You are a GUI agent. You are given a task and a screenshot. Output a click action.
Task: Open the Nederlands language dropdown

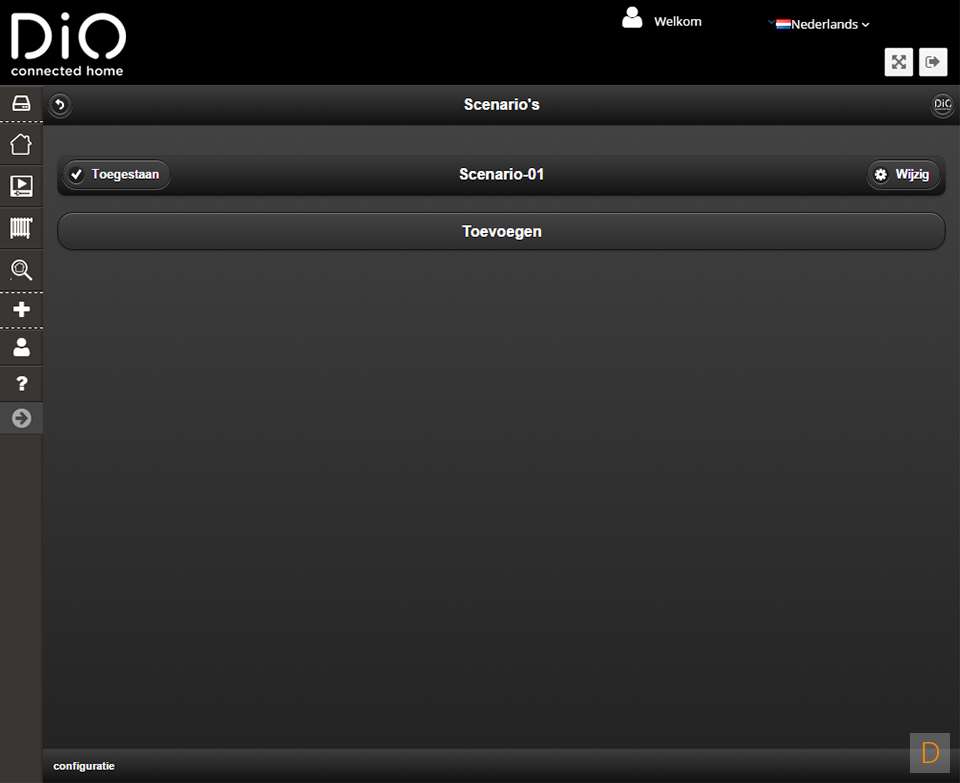pos(820,24)
